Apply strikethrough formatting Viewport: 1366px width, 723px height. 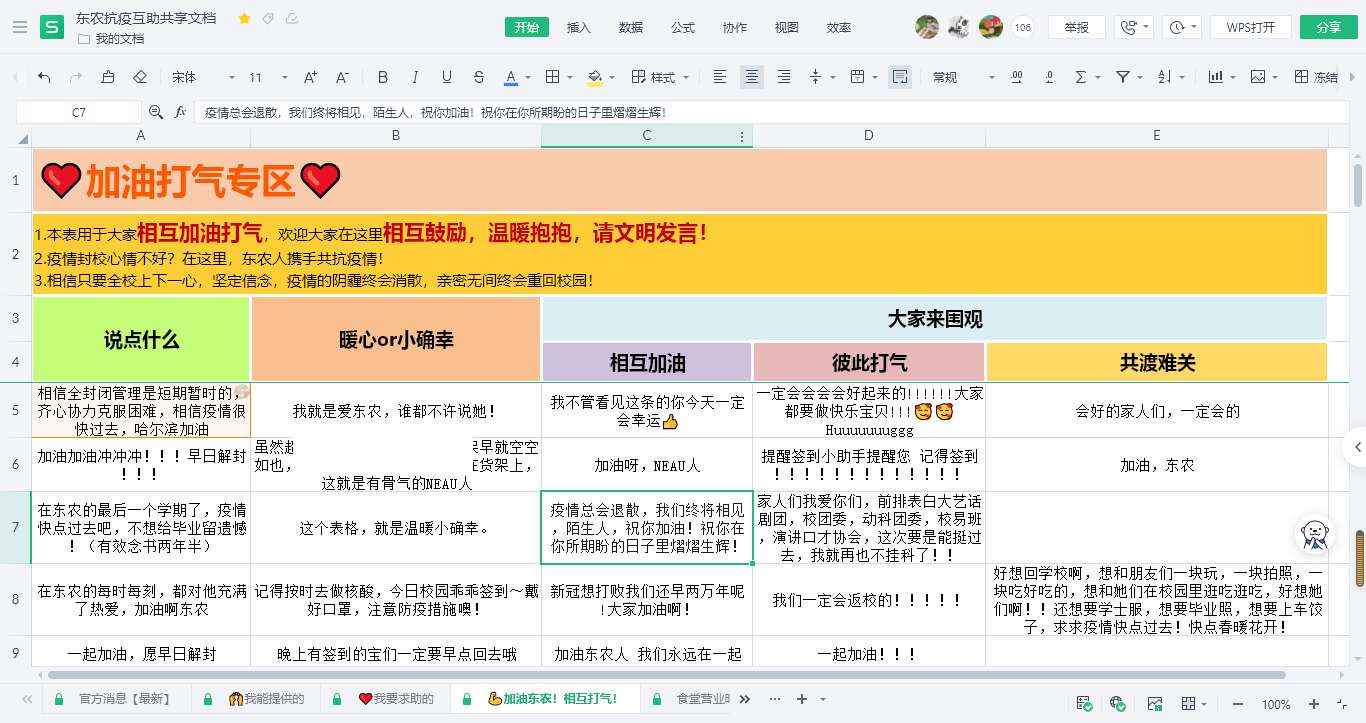(x=479, y=77)
